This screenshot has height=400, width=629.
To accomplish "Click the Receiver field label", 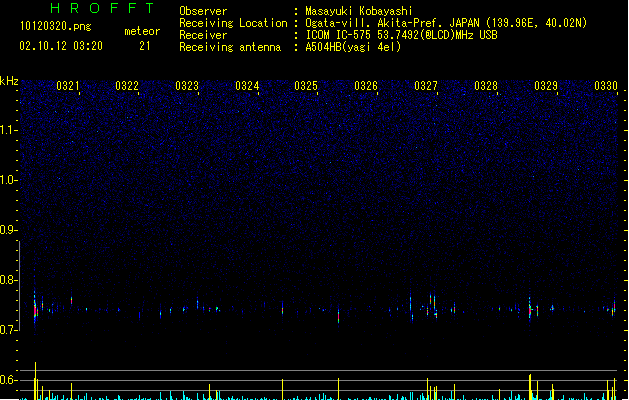I will click(203, 35).
